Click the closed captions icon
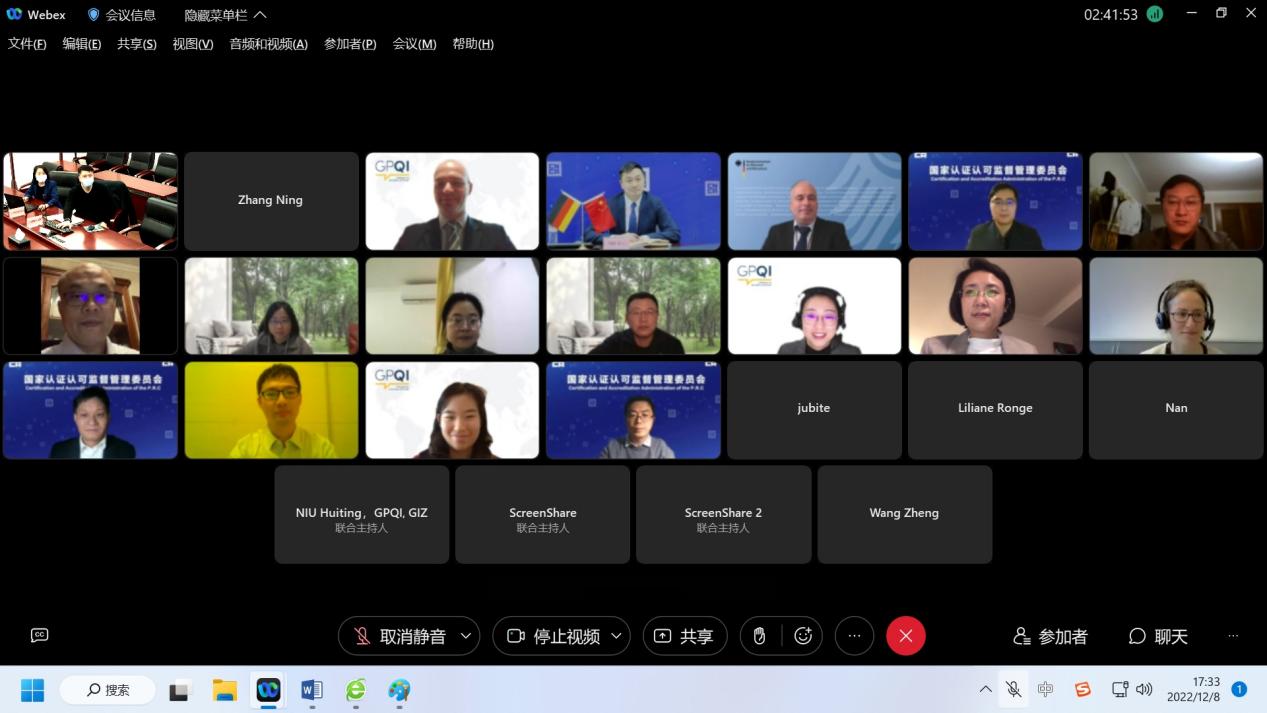The image size is (1267, 713). (x=40, y=635)
